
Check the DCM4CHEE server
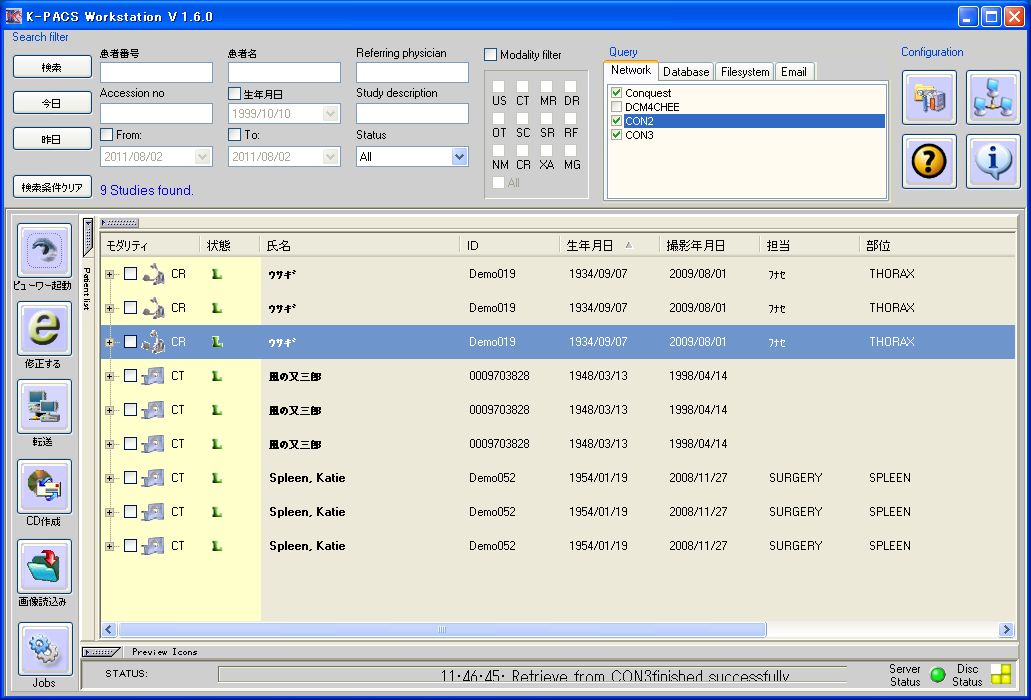click(x=616, y=106)
